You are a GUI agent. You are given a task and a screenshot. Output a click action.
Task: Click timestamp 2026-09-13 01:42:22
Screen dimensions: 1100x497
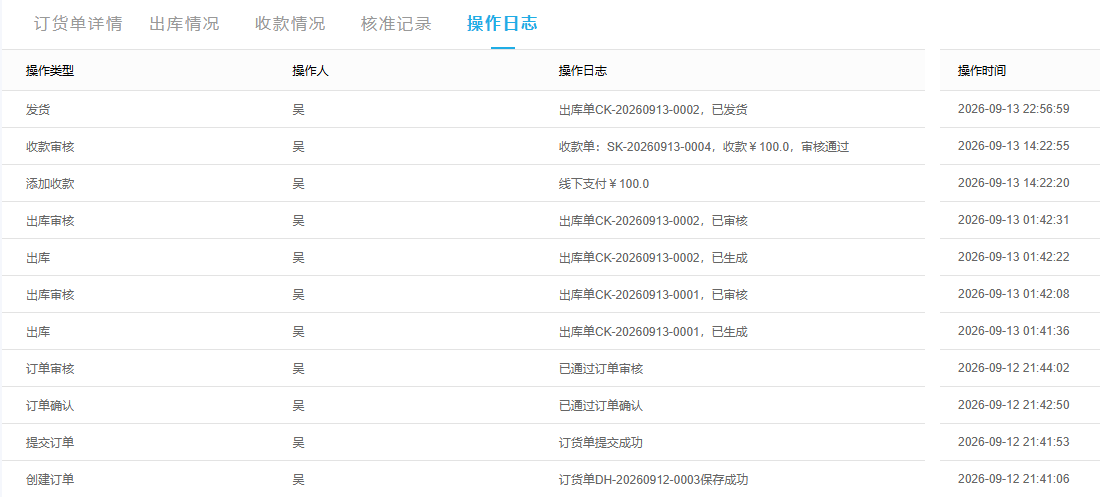(x=1013, y=258)
